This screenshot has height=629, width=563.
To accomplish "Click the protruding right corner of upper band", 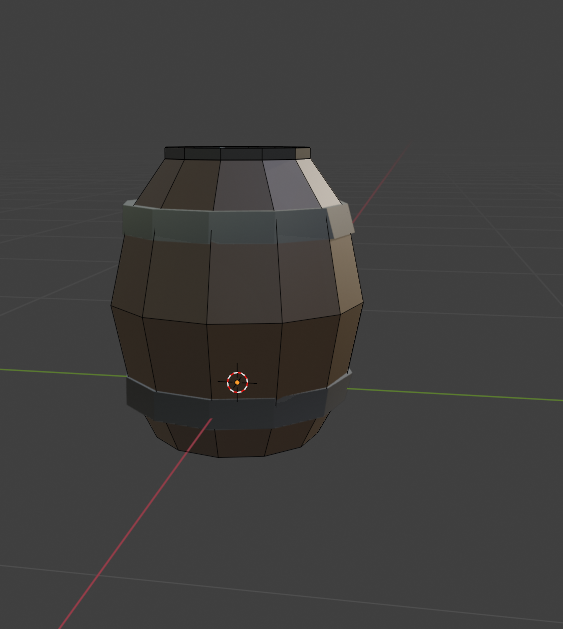I will (341, 220).
